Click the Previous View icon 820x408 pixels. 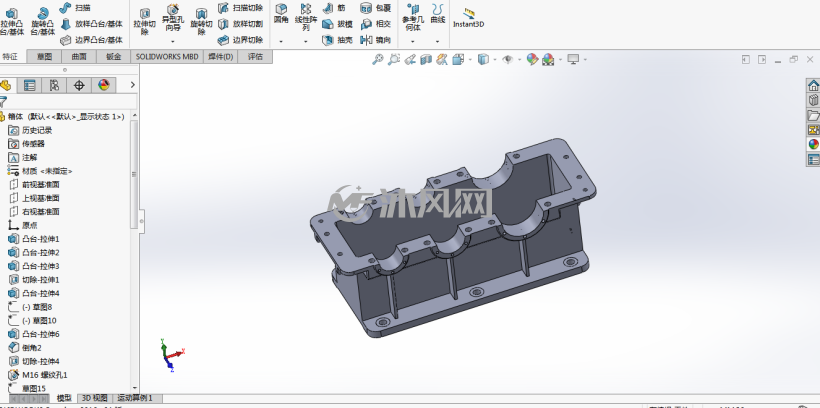[x=410, y=60]
